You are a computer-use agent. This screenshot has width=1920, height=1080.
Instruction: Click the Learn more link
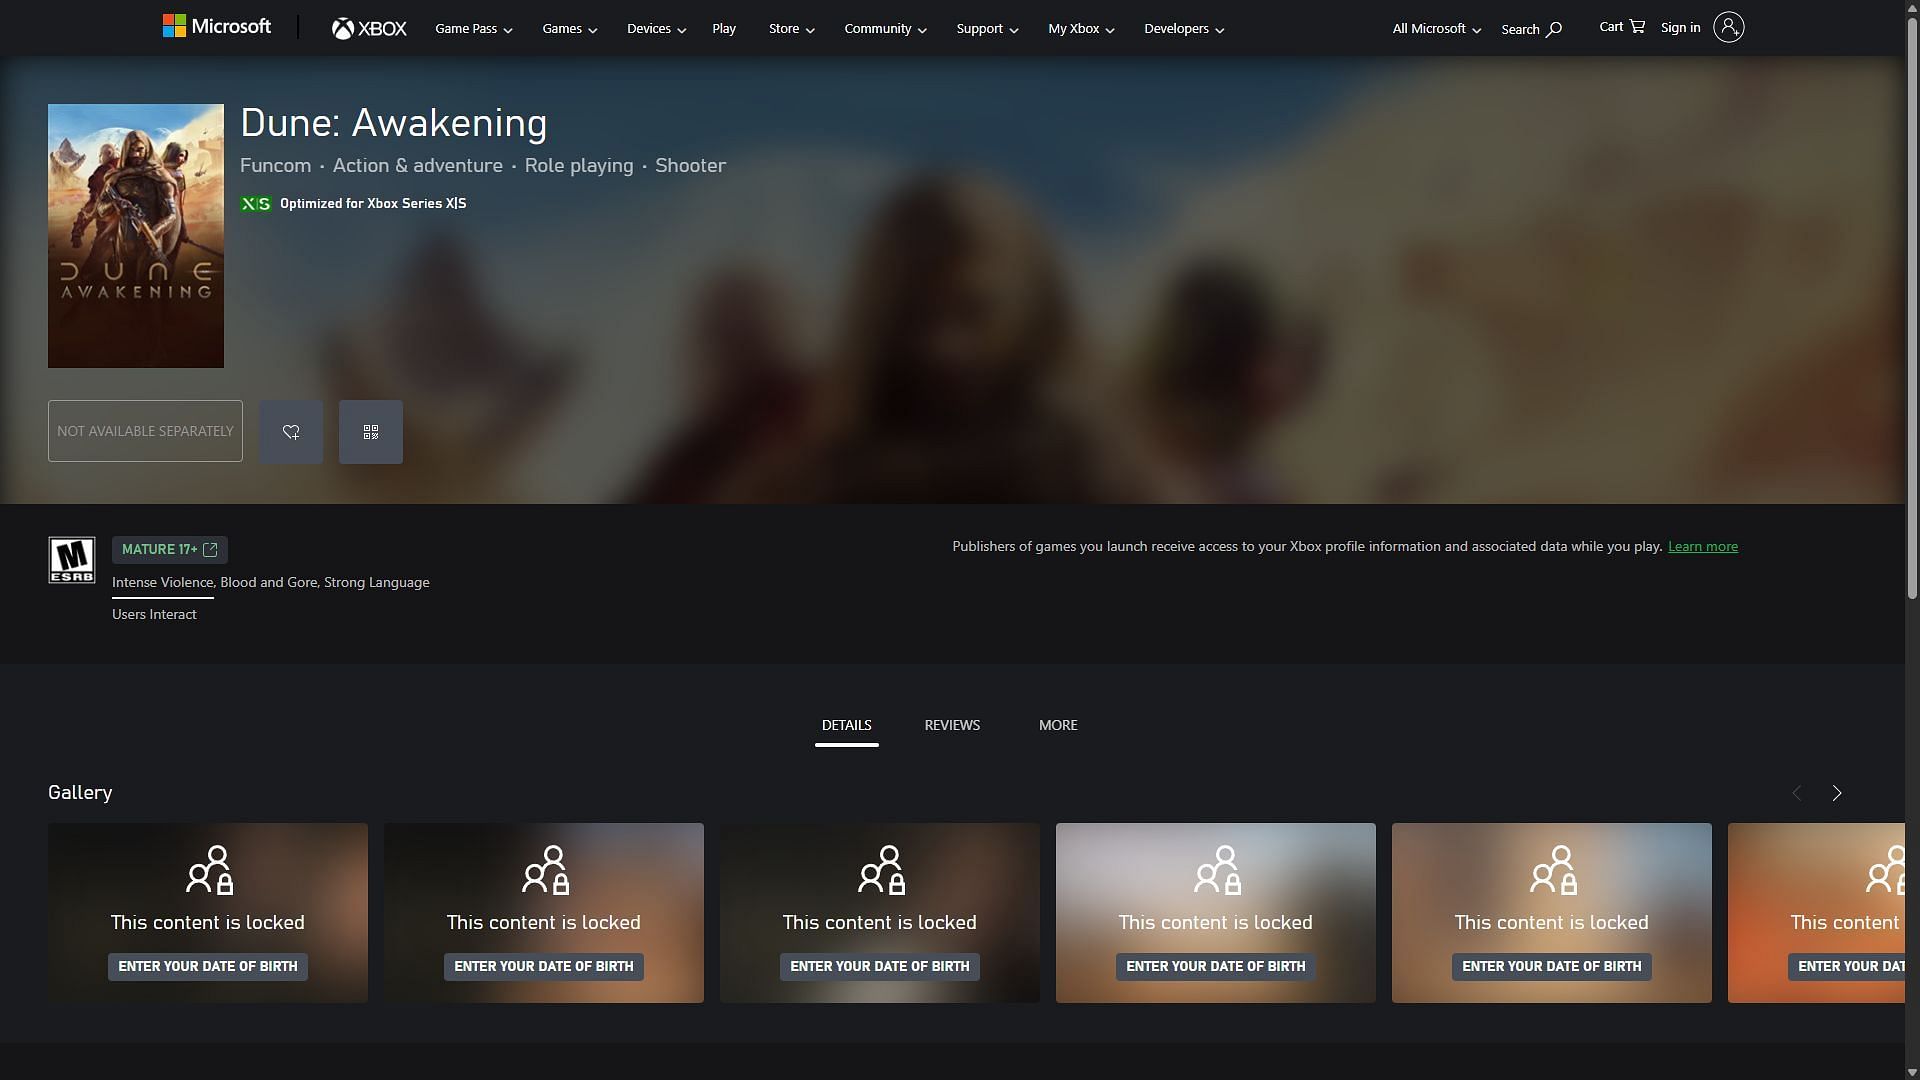pos(1703,547)
